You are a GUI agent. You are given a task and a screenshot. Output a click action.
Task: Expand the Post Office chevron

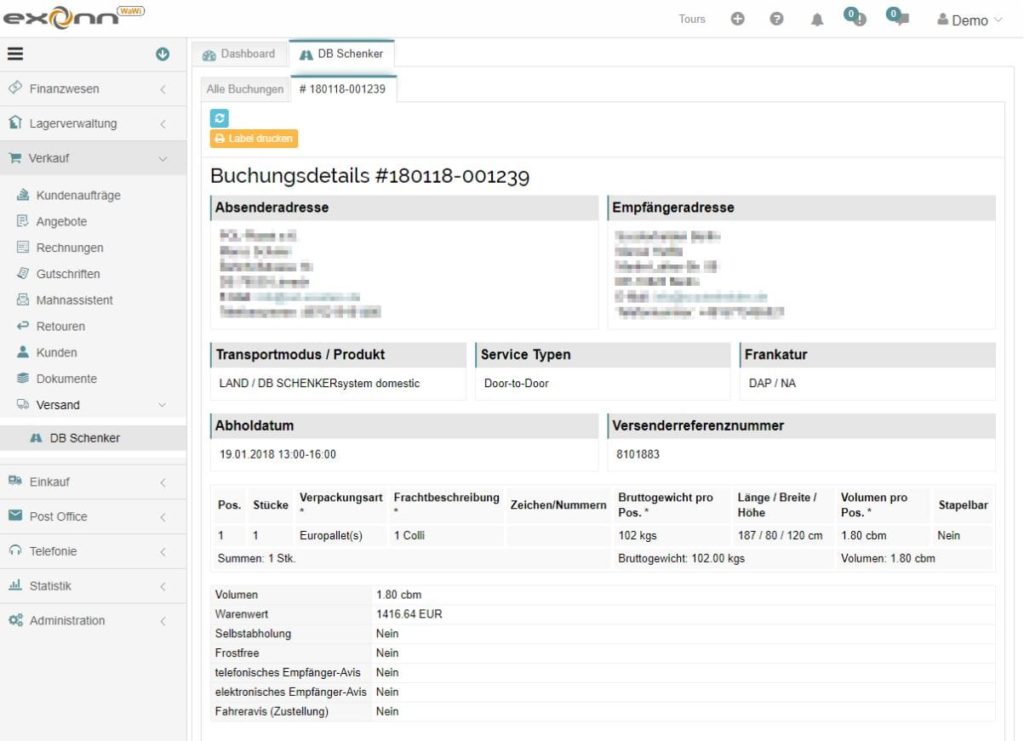pyautogui.click(x=163, y=517)
